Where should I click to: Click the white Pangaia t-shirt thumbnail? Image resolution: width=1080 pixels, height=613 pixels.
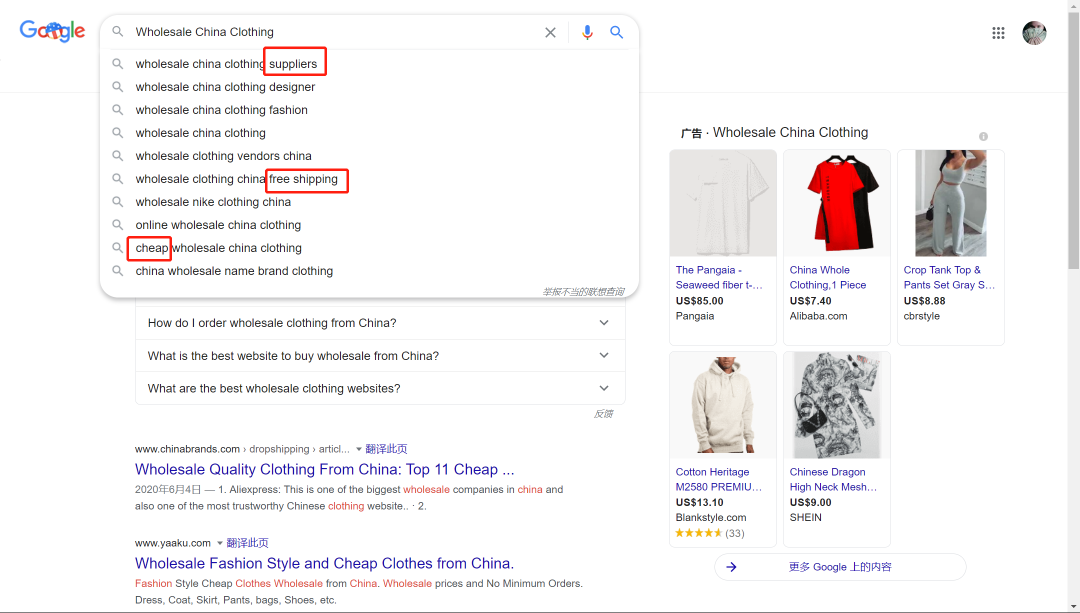click(x=723, y=203)
